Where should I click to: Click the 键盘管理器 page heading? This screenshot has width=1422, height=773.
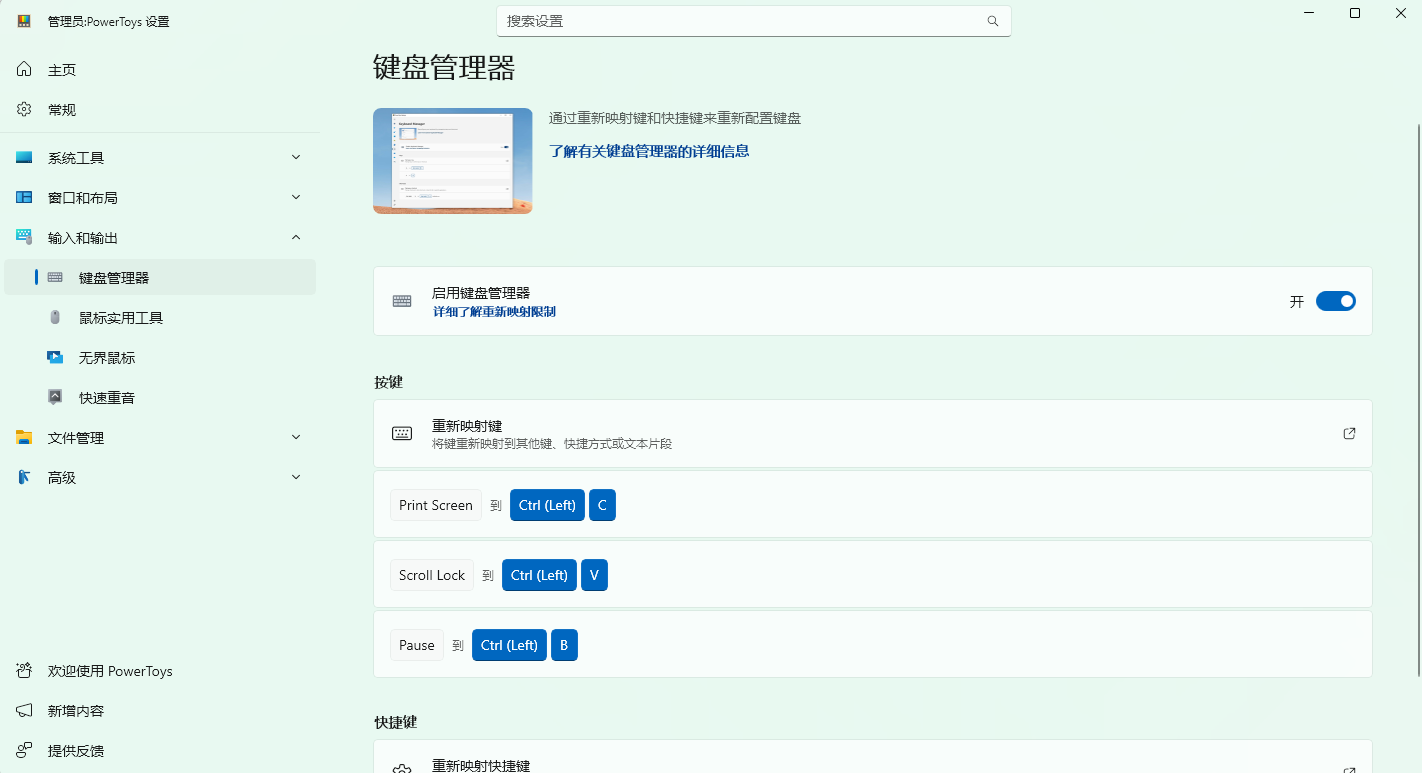point(444,68)
